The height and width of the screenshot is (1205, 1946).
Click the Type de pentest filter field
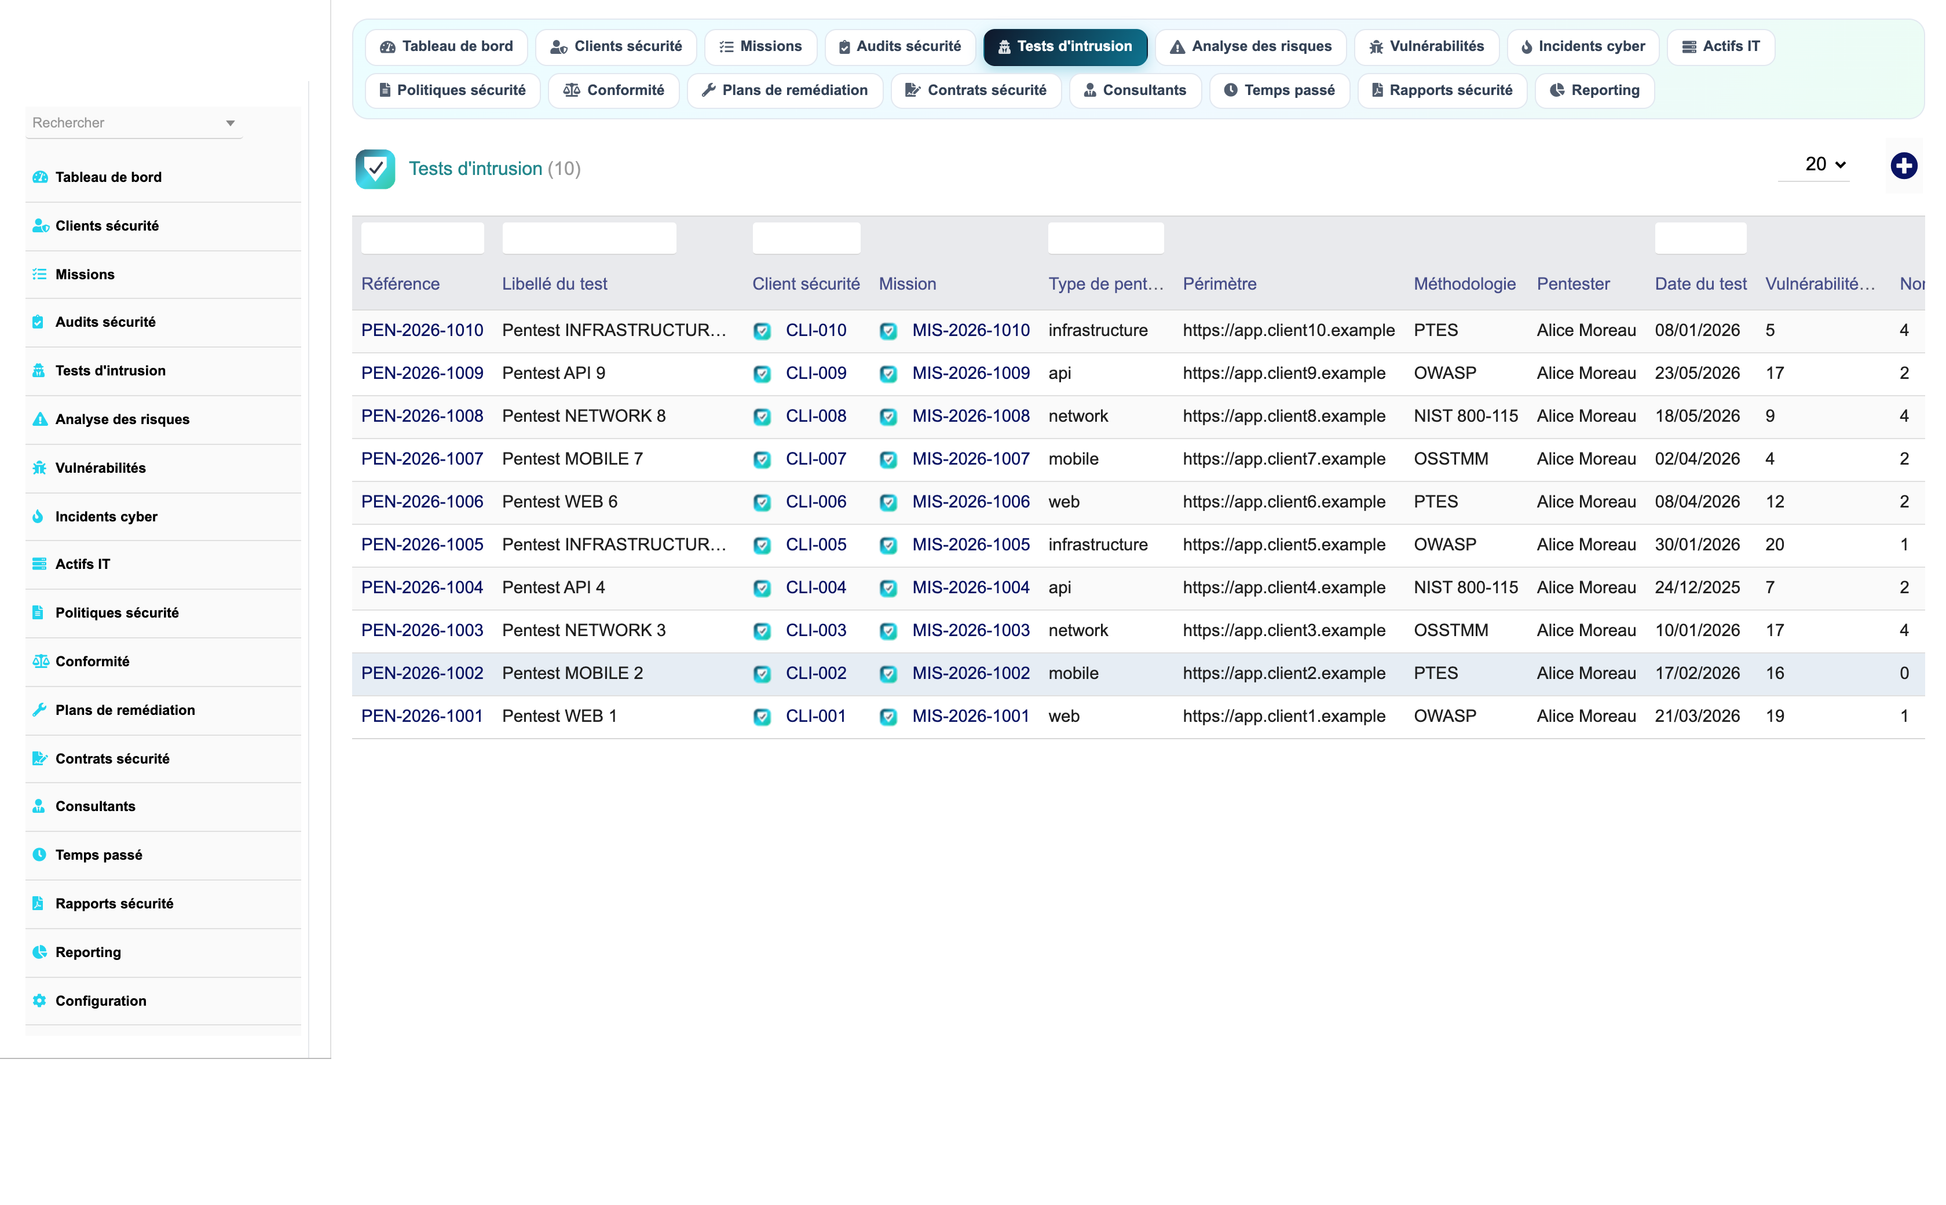pyautogui.click(x=1106, y=238)
